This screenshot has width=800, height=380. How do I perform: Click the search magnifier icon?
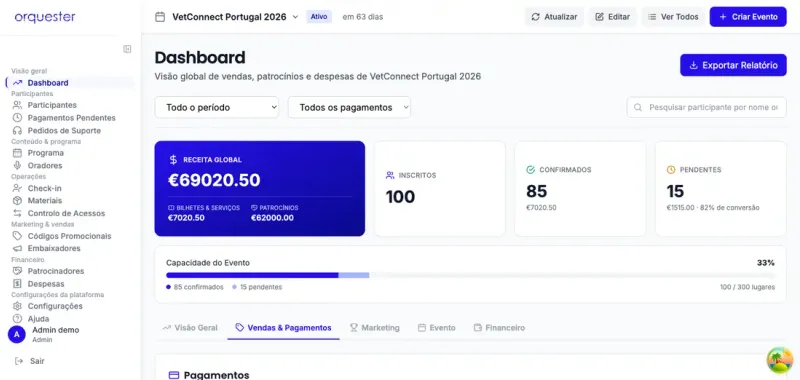point(638,108)
